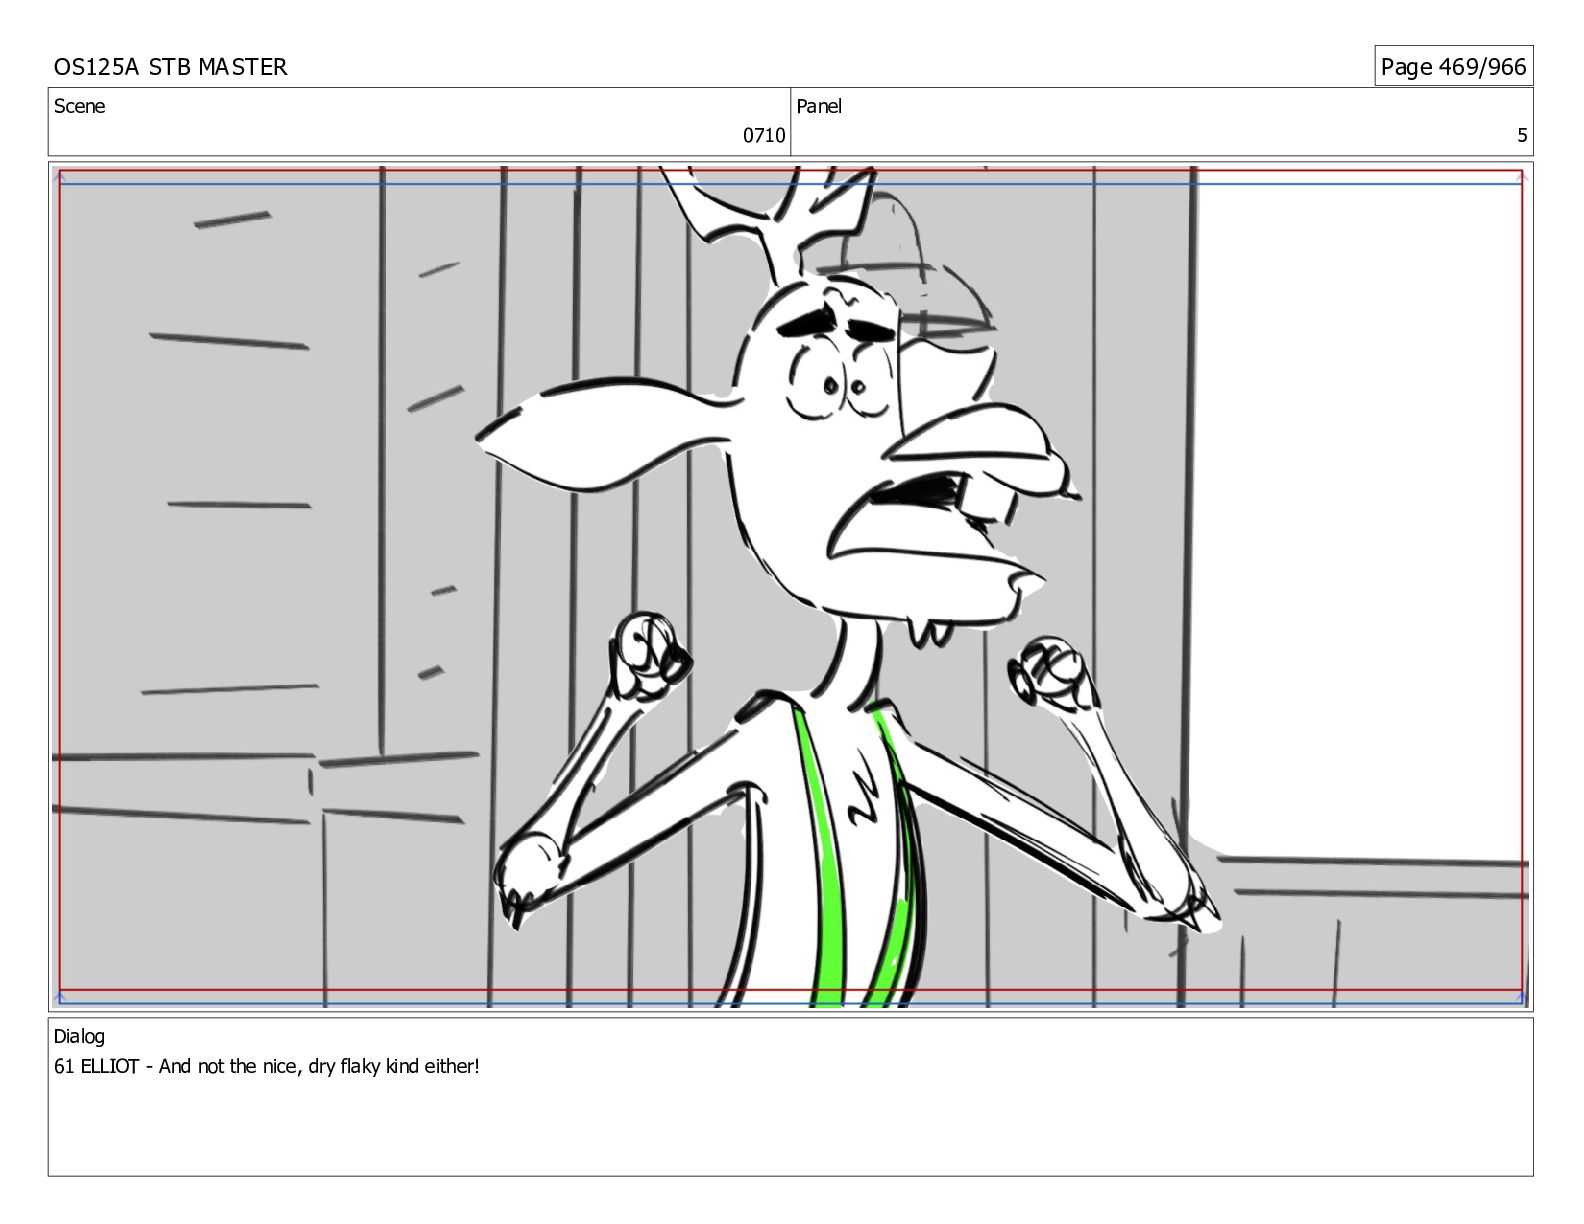Click the panel number '5'
This screenshot has height=1224, width=1584.
tap(1522, 135)
